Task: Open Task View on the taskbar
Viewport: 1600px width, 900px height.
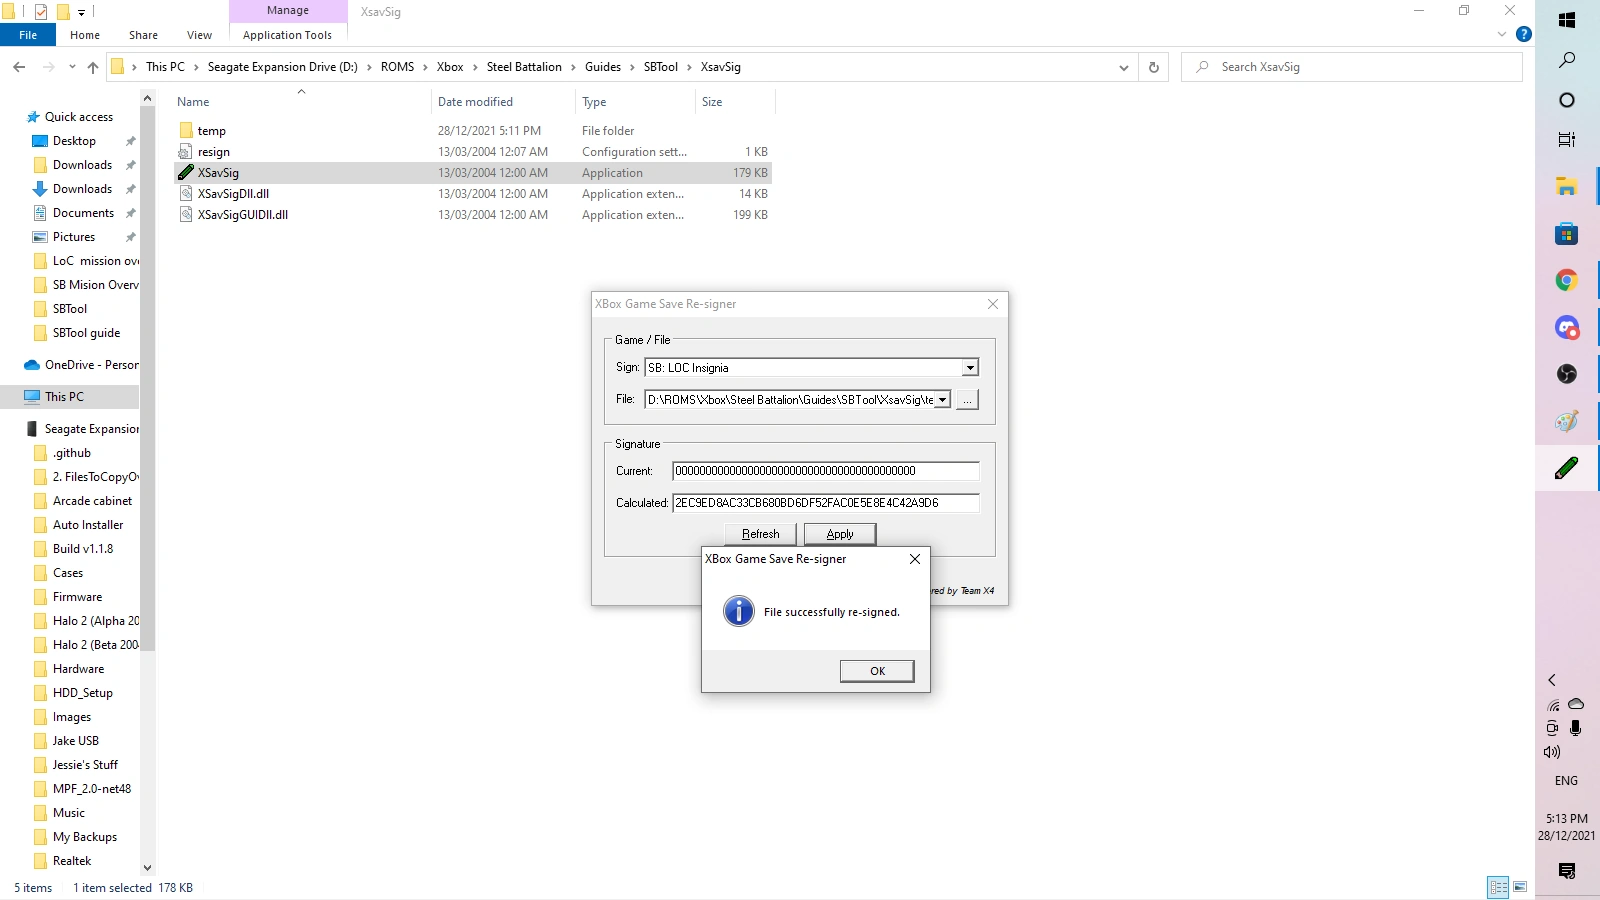Action: (x=1567, y=140)
